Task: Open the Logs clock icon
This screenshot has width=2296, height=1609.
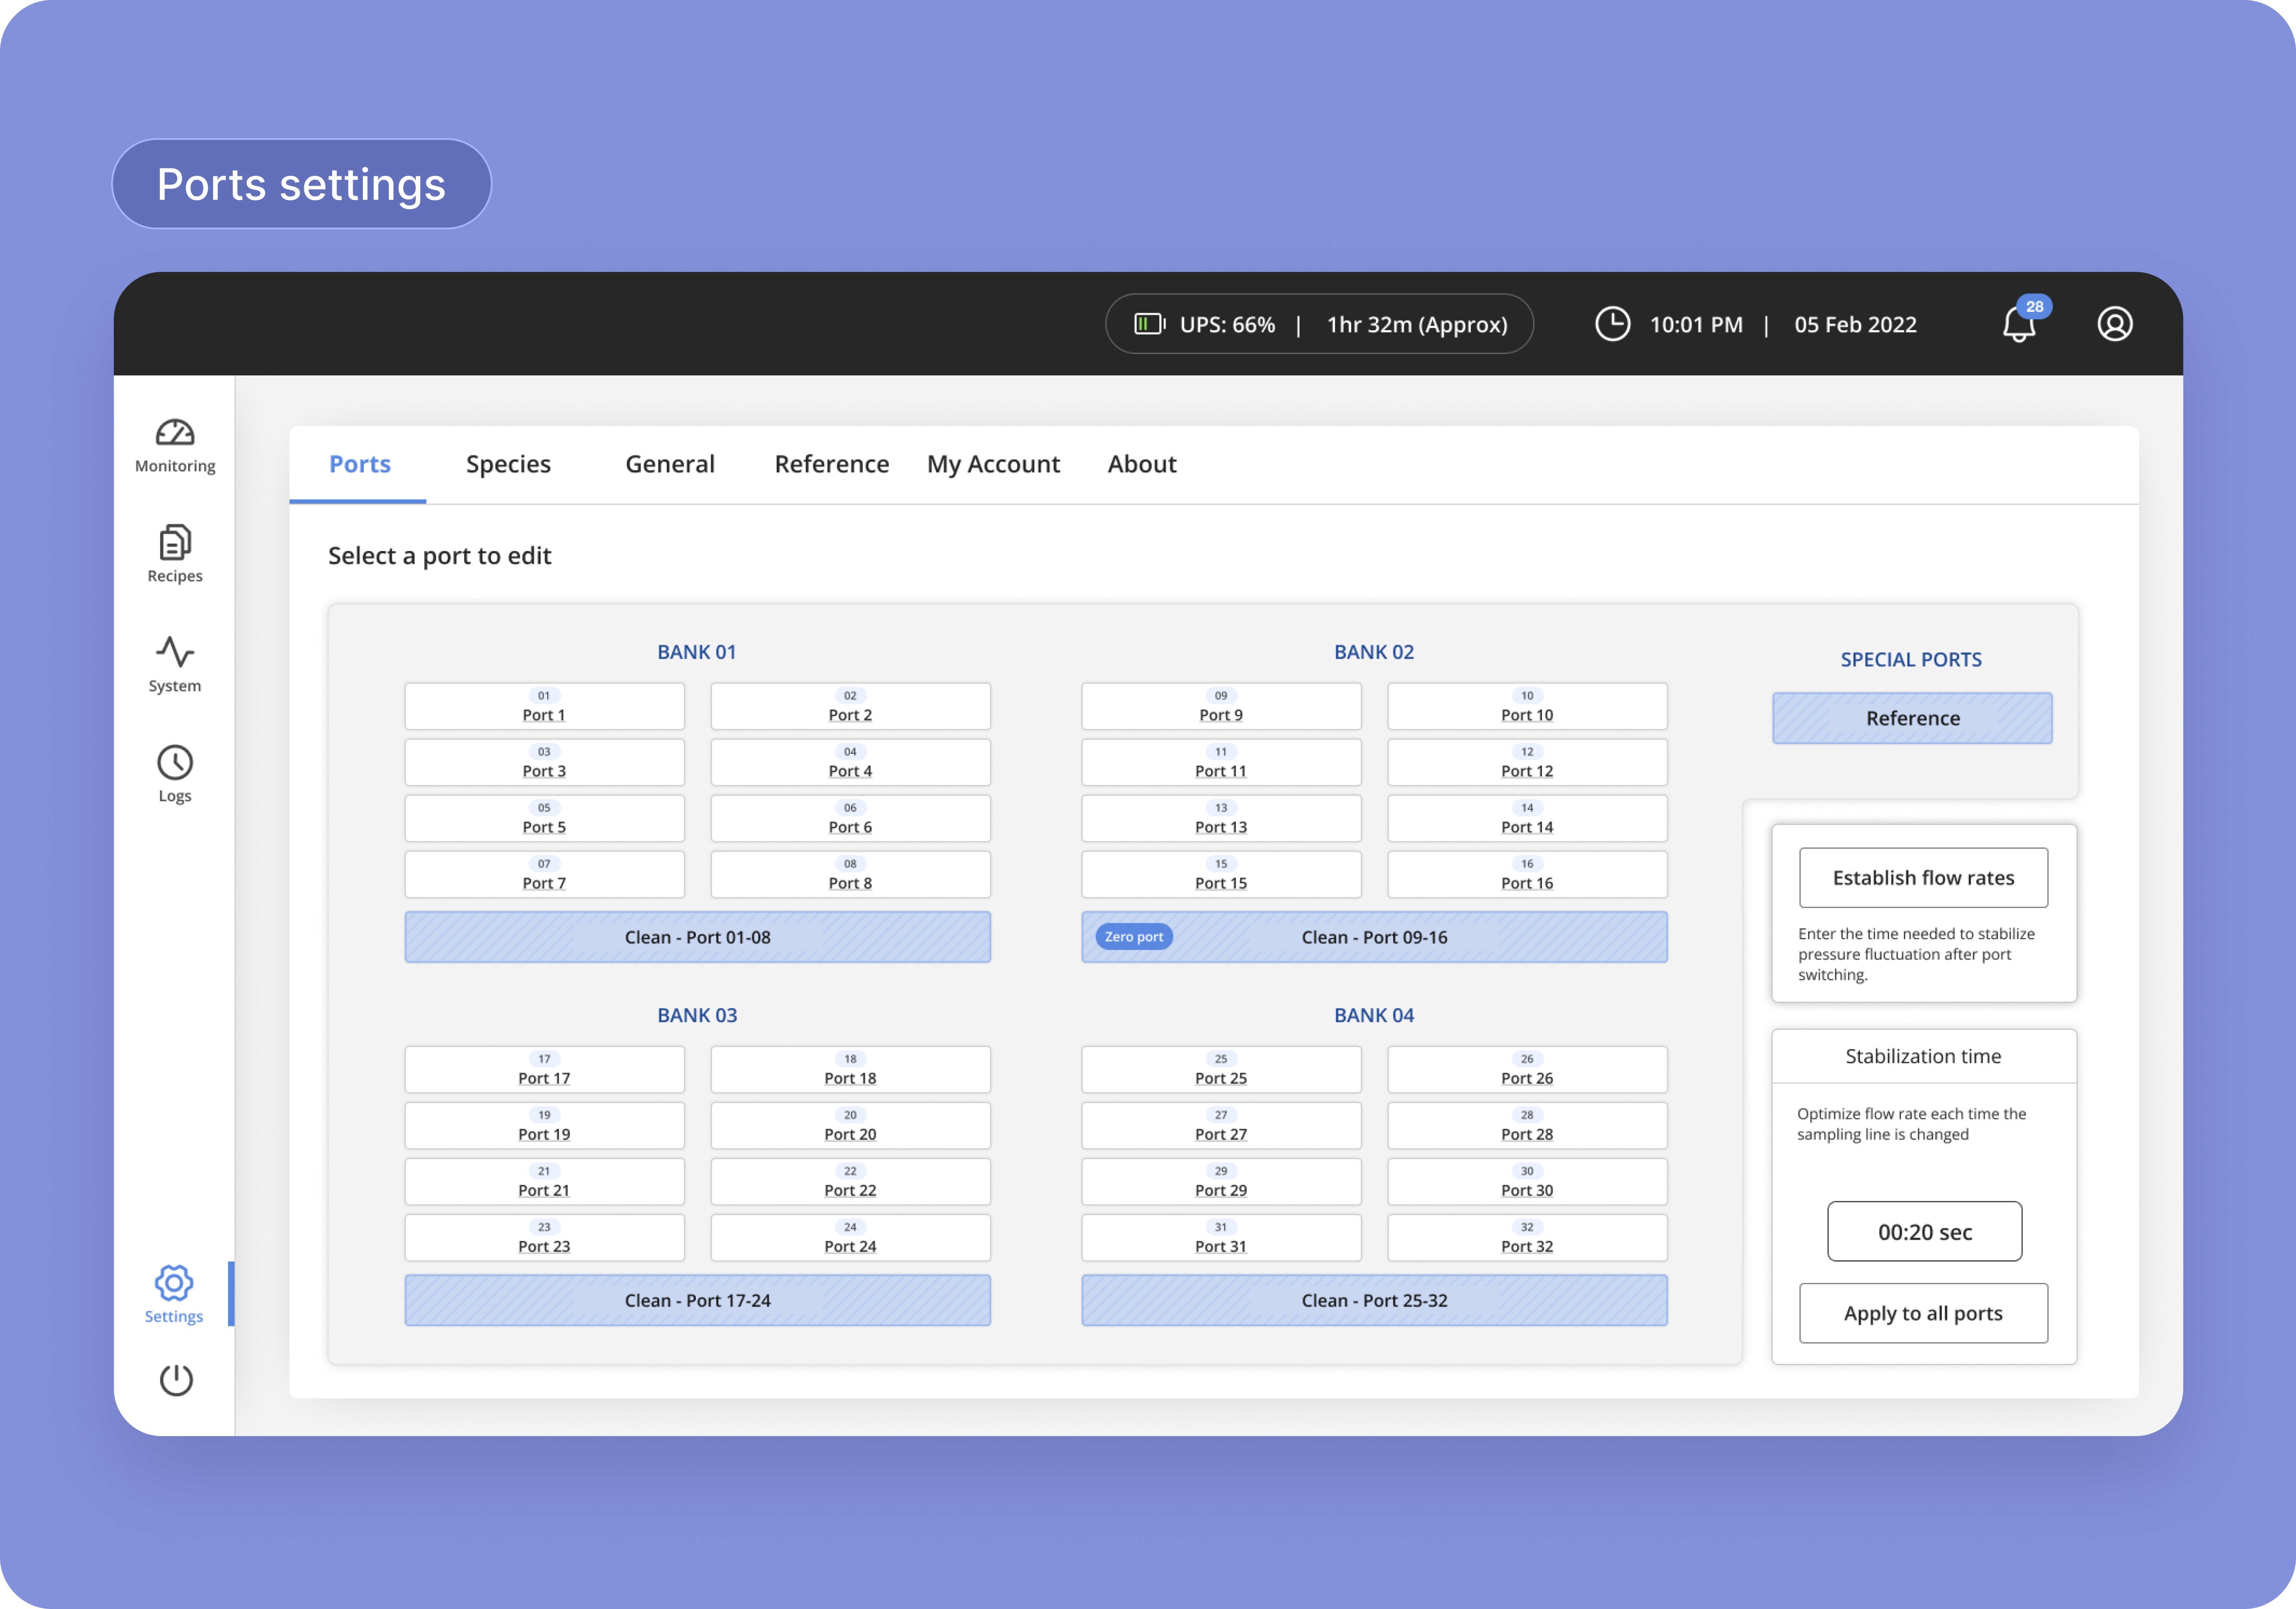Action: coord(175,763)
